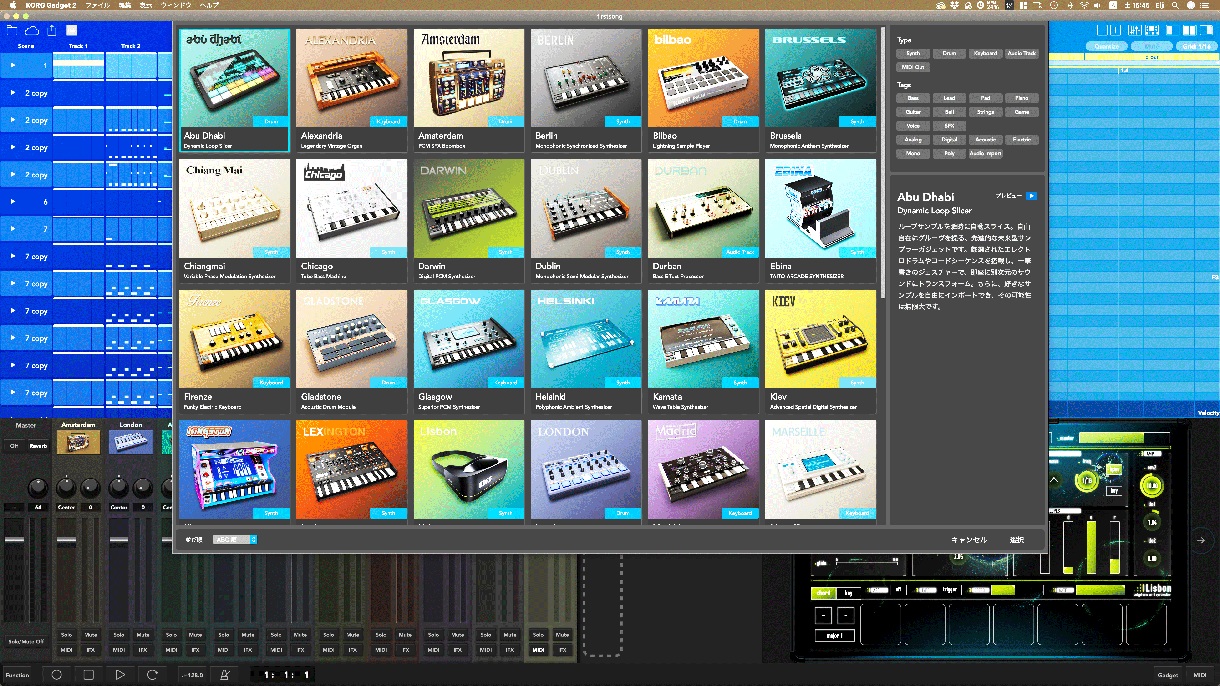Open the ヘルプ menu

coord(209,5)
